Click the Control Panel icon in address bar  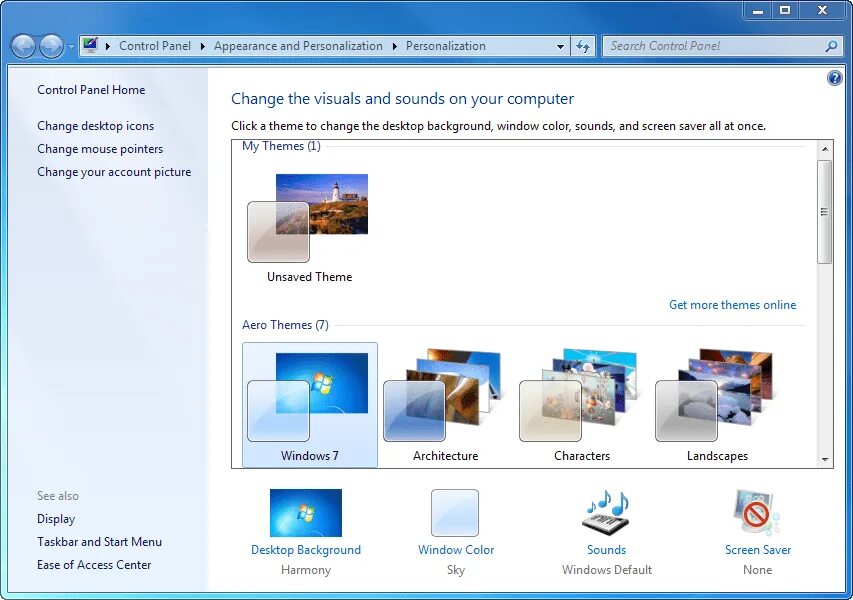(90, 46)
